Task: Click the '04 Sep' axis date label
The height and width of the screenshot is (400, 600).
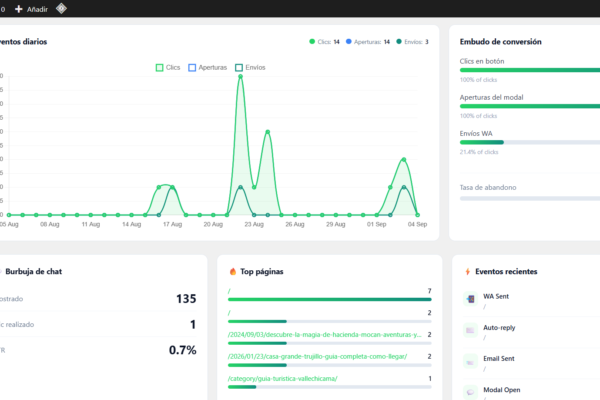Action: pyautogui.click(x=417, y=224)
